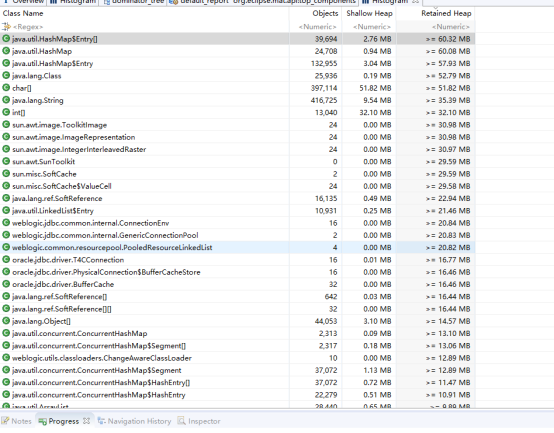The width and height of the screenshot is (554, 433).
Task: Sort by the Retained Heap column header
Action: (x=435, y=13)
